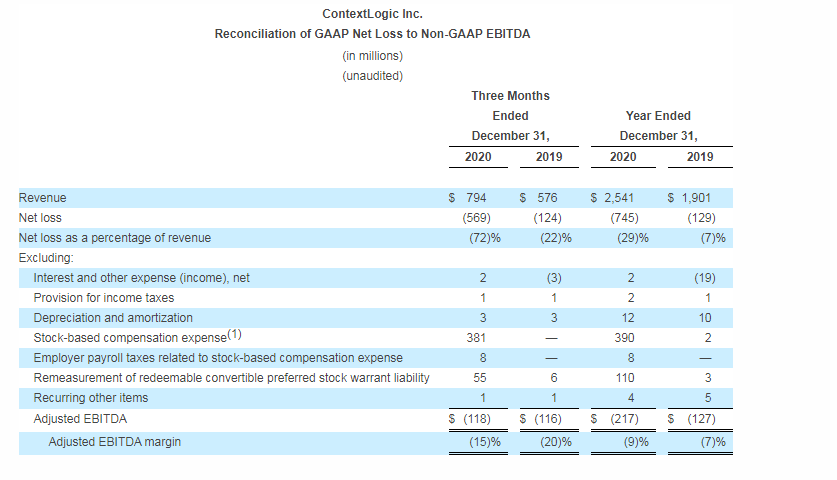This screenshot has width=837, height=480.
Task: Click Provision for income taxes label
Action: pyautogui.click(x=104, y=298)
